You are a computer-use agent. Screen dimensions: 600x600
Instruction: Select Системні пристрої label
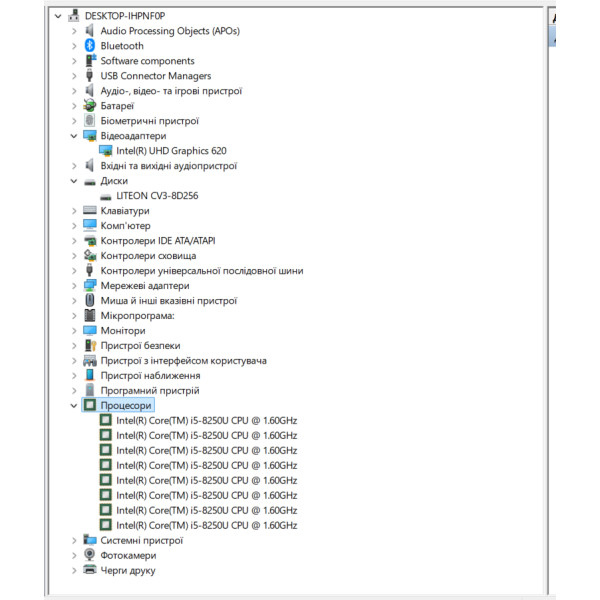tap(142, 540)
